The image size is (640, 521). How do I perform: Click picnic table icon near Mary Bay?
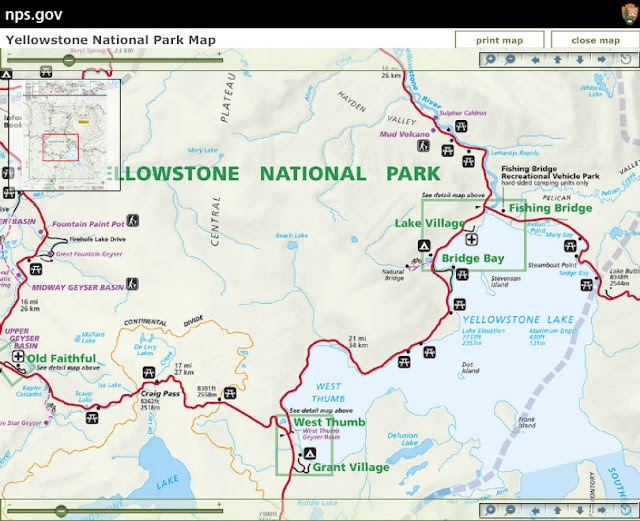click(570, 246)
